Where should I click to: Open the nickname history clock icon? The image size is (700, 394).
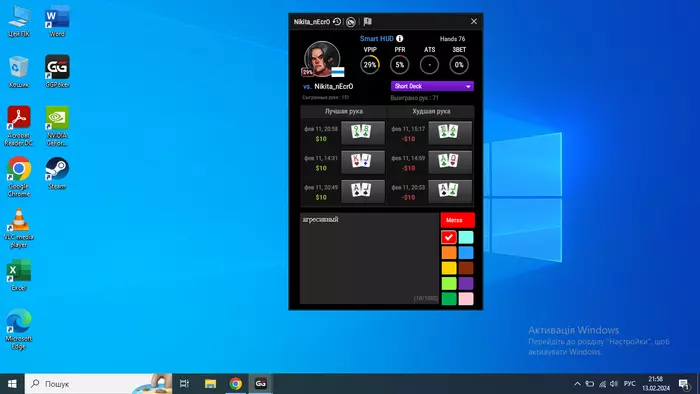point(337,21)
